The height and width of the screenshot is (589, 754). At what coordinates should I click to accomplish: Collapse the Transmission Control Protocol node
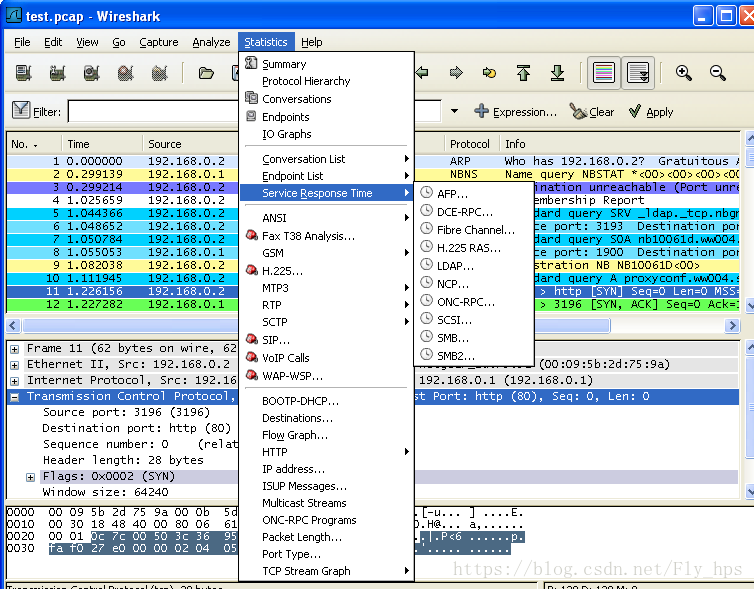pos(14,397)
